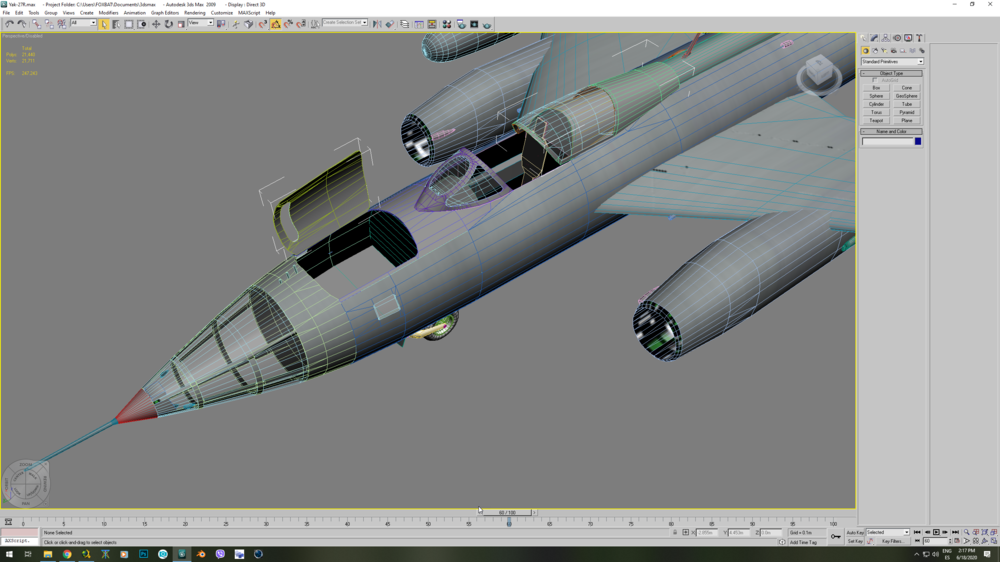Select the Systems category icon
This screenshot has width=1000, height=562.
(922, 51)
